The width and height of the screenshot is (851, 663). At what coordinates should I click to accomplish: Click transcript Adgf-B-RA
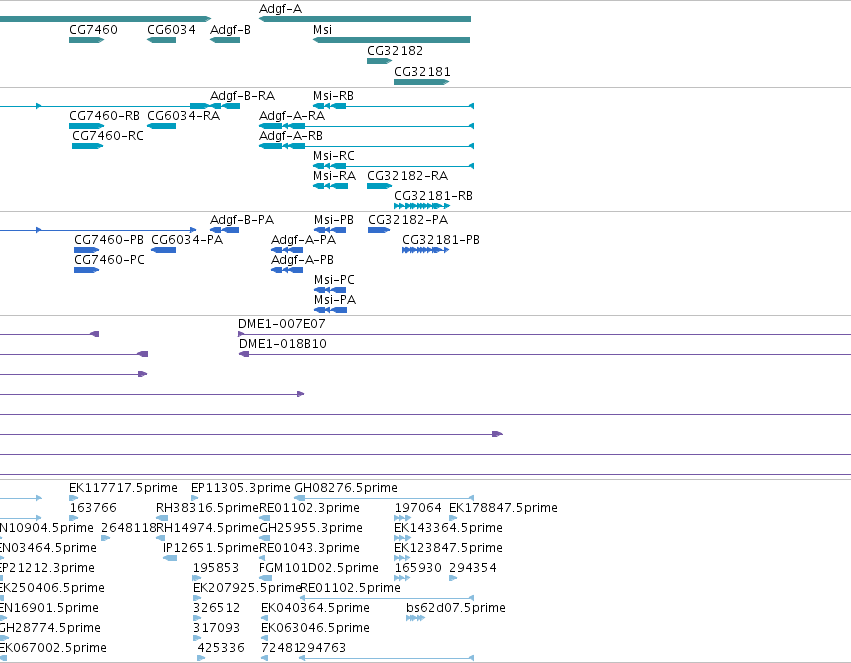coord(225,106)
